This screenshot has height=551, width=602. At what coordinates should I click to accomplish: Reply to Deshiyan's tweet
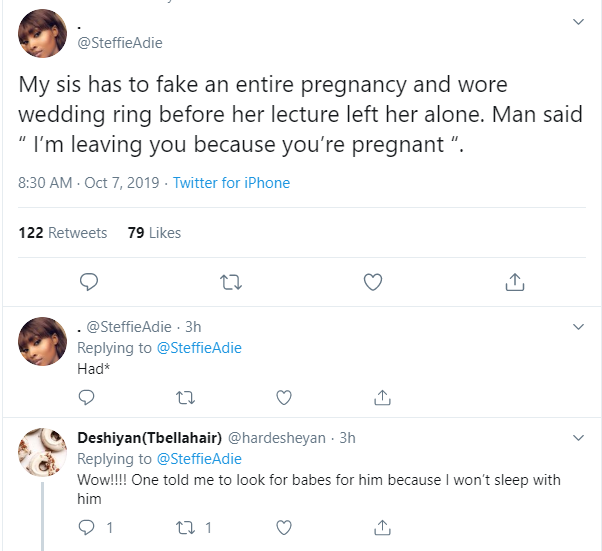point(87,527)
